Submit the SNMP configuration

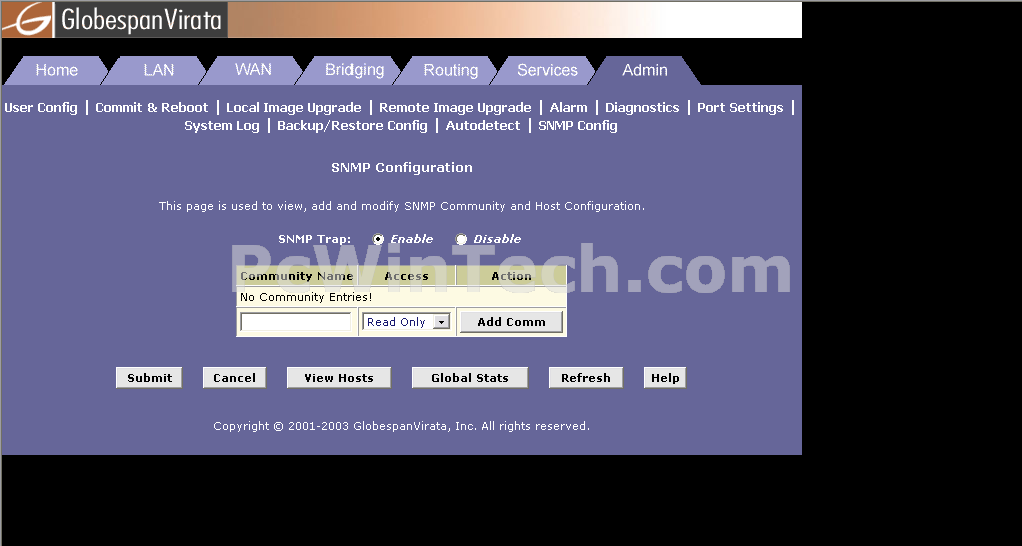point(149,378)
